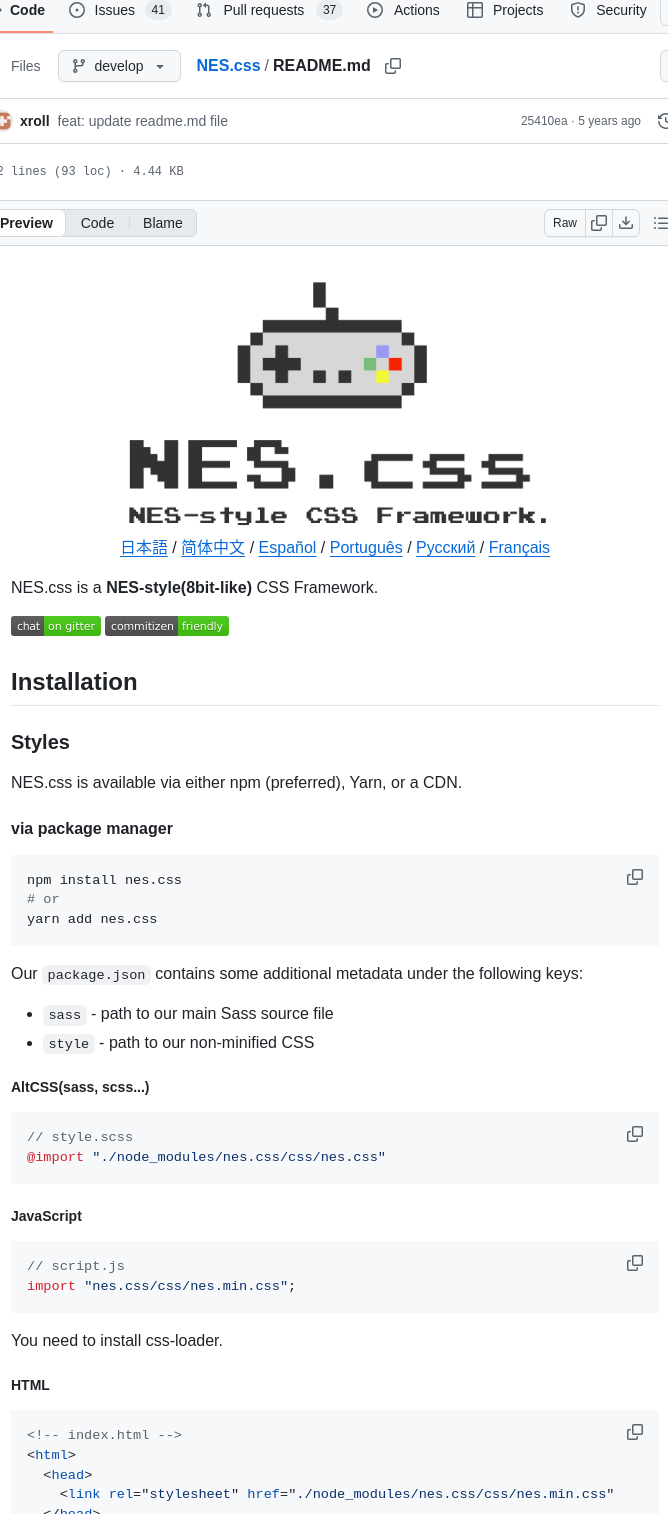View the Raw file
This screenshot has height=1514, width=668.
[x=564, y=223]
